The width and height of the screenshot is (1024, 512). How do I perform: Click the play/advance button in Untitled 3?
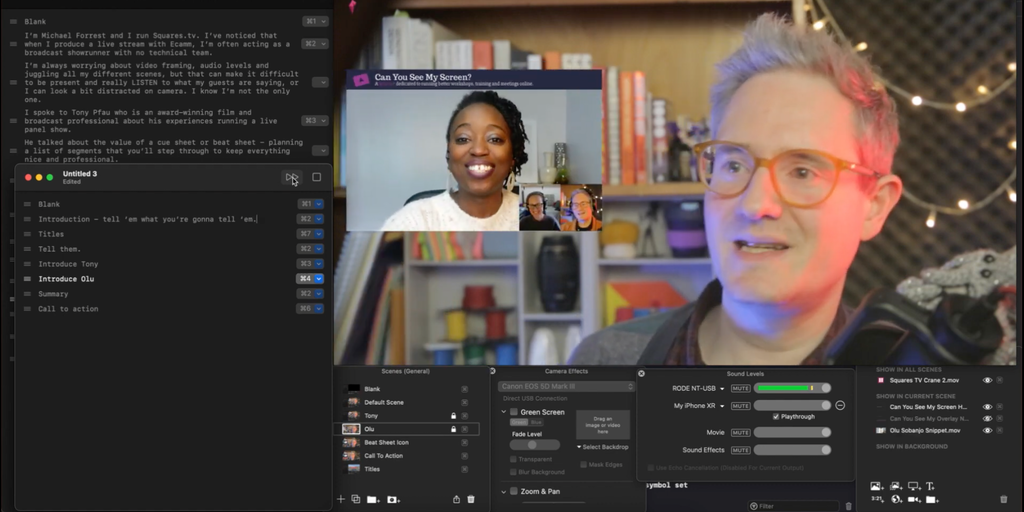[291, 177]
